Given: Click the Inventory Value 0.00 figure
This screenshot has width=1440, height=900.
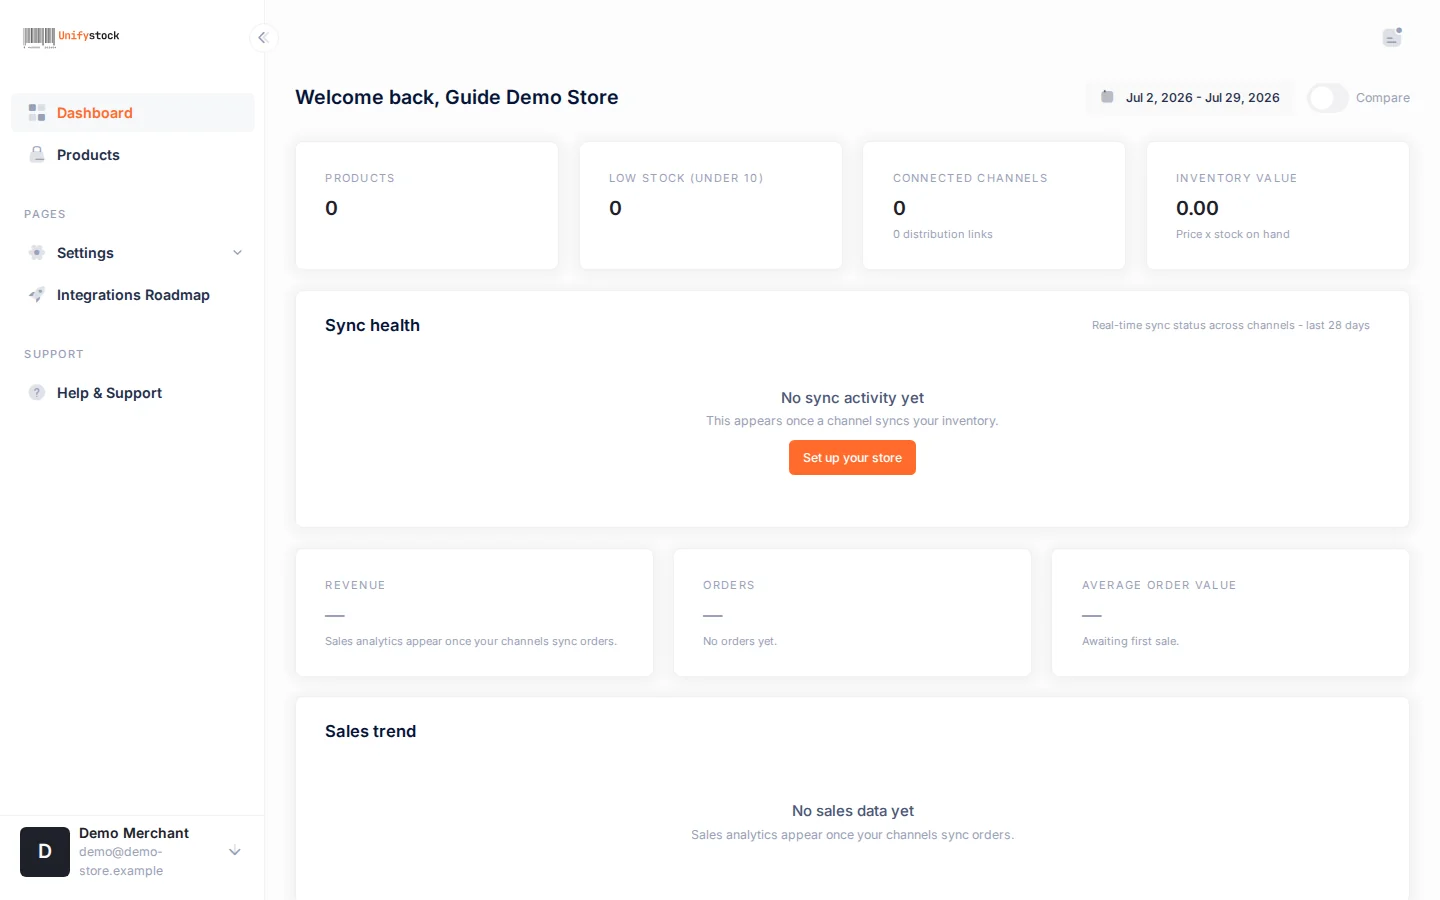Looking at the screenshot, I should (1197, 208).
